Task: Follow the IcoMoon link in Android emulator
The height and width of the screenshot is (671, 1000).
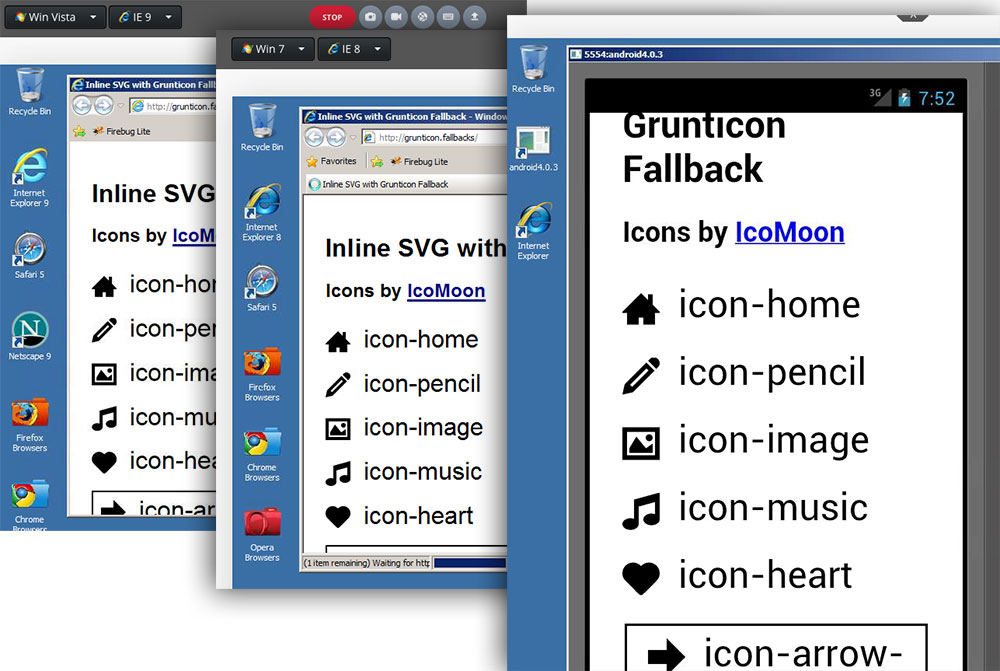Action: pos(790,232)
